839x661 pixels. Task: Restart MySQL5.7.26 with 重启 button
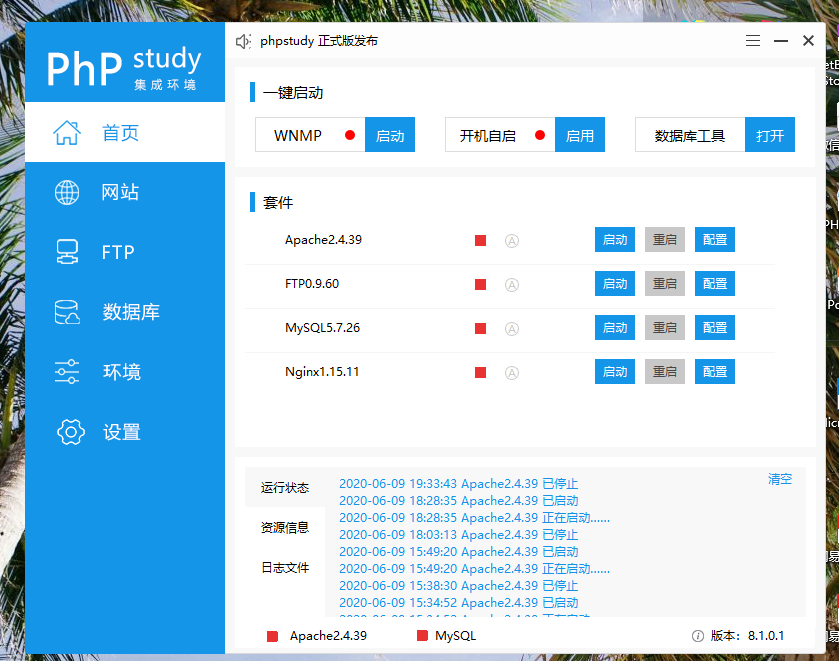pos(665,327)
